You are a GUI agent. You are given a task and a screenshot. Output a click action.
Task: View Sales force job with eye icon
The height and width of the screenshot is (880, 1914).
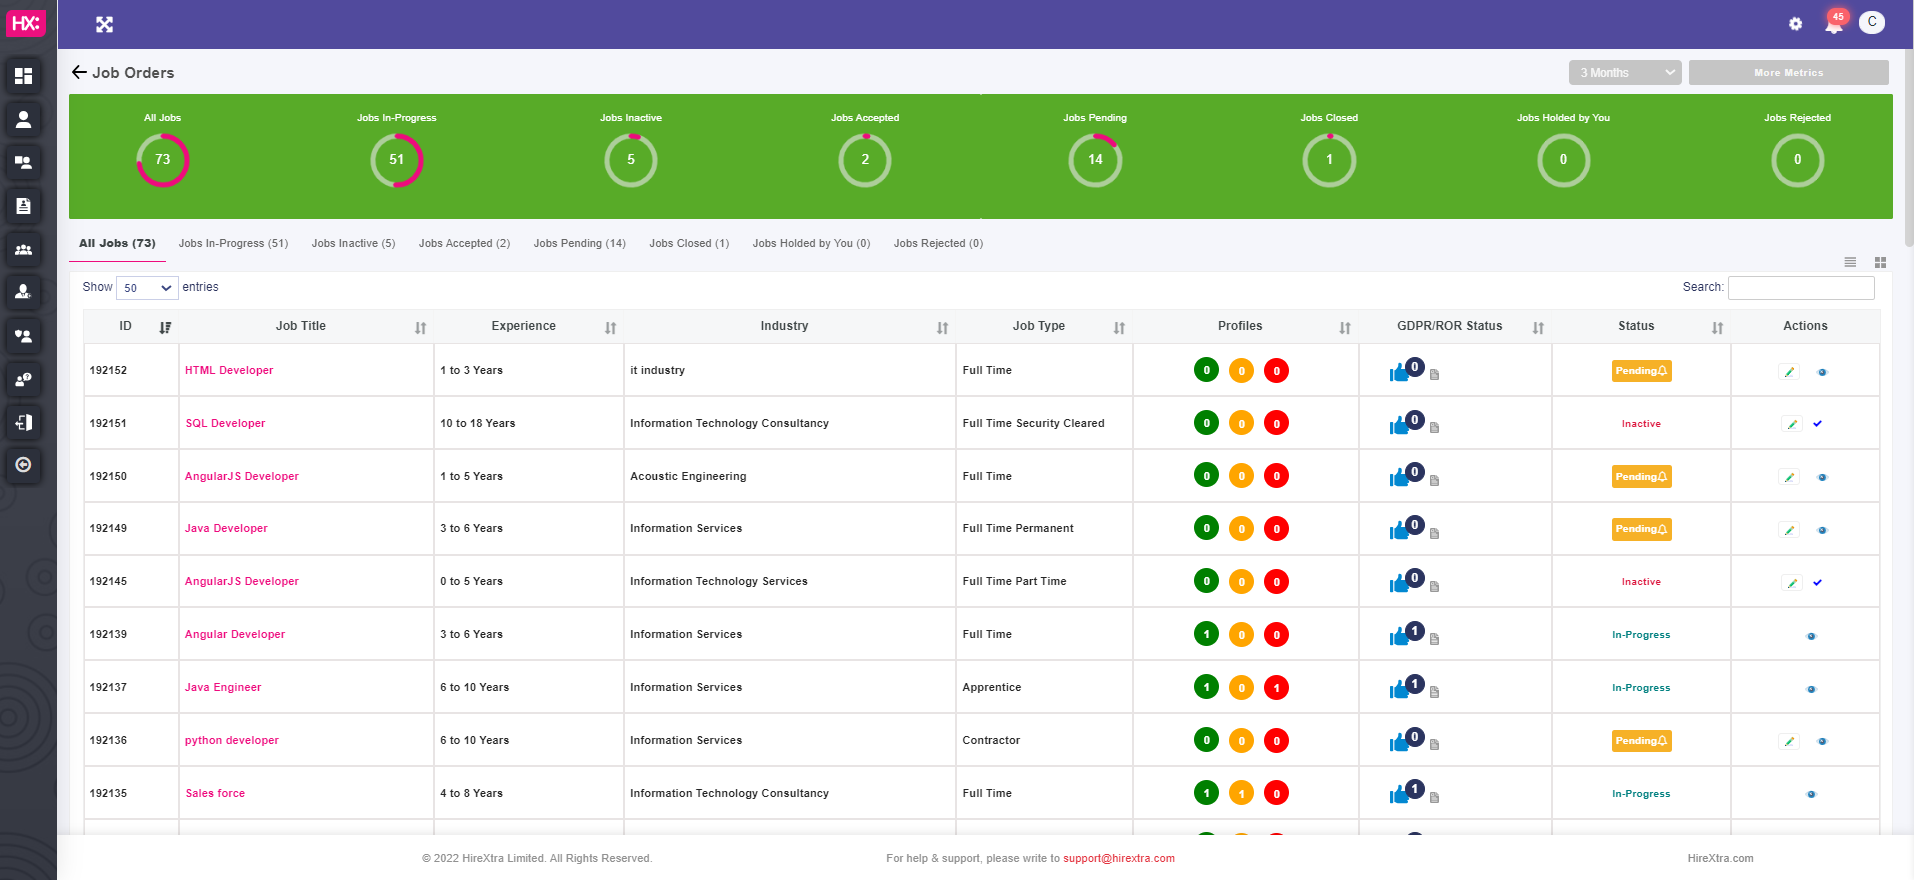[1811, 795]
